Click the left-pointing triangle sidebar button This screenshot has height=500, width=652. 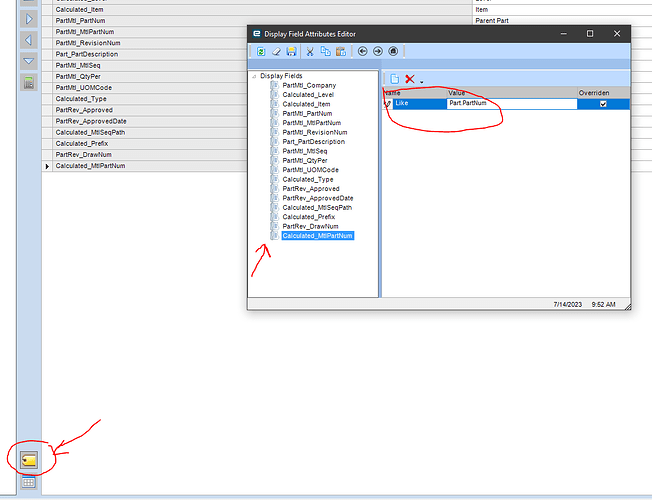click(29, 40)
